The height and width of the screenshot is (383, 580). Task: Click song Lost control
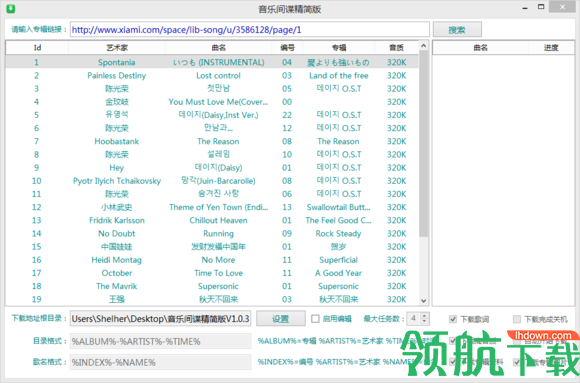pyautogui.click(x=218, y=75)
